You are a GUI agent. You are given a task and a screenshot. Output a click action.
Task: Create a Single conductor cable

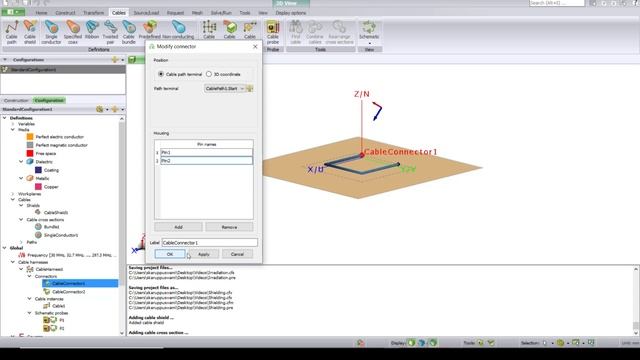pos(51,32)
